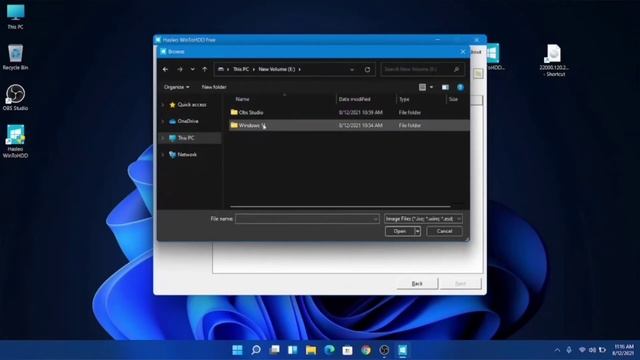Viewport: 640px width, 360px height.
Task: Open taskbar Search
Action: [x=256, y=350]
